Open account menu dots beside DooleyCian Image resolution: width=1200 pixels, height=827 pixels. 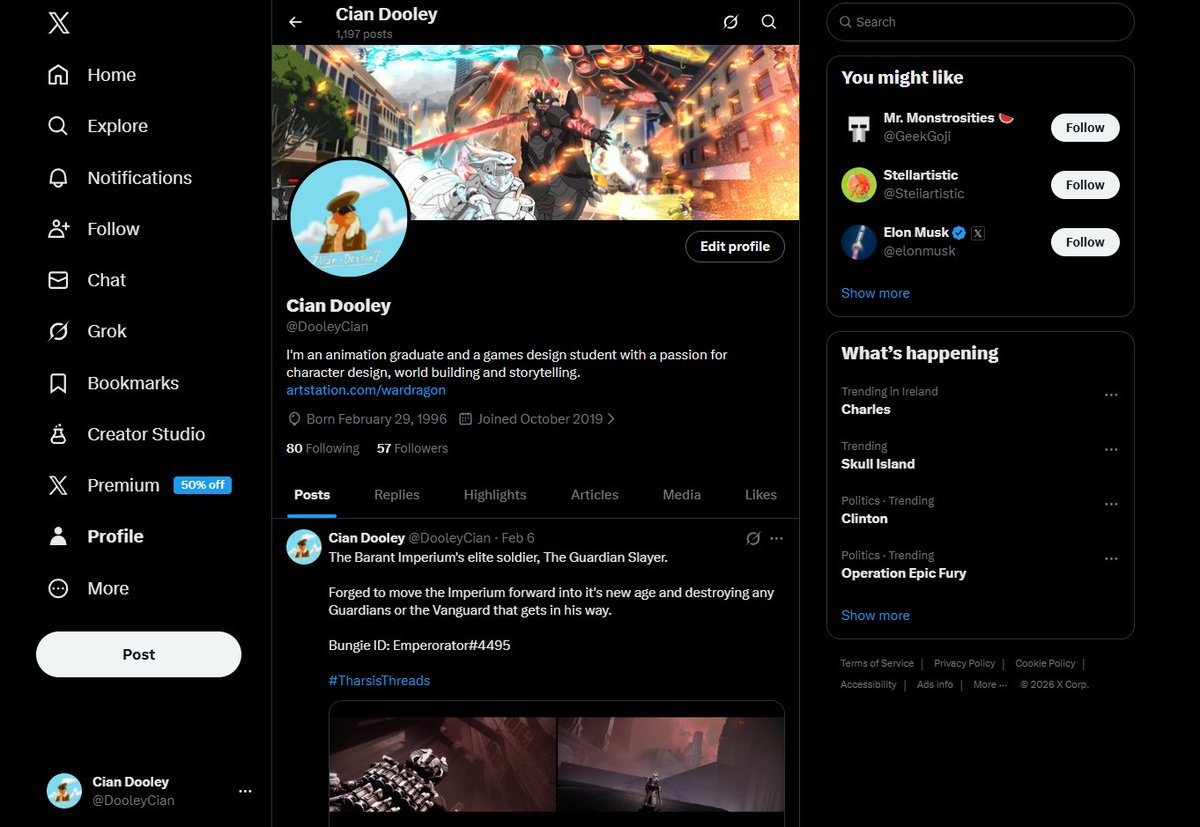point(245,791)
